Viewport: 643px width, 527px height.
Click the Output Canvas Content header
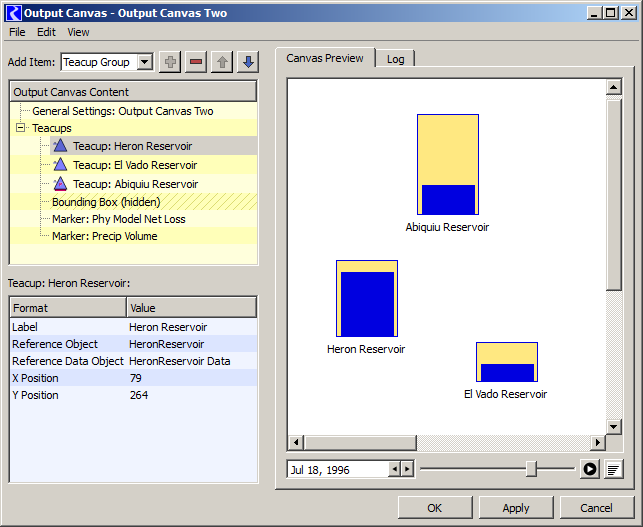point(133,92)
